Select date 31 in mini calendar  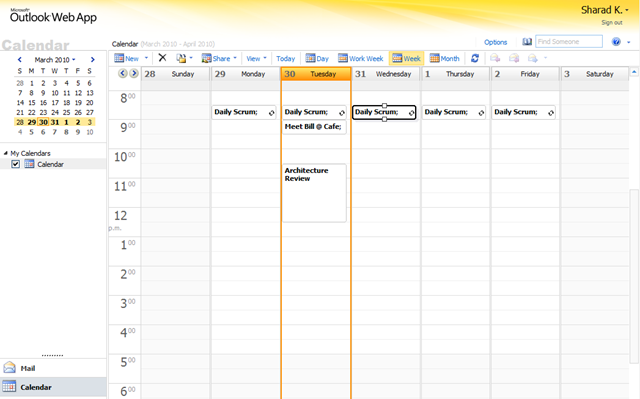(55, 122)
